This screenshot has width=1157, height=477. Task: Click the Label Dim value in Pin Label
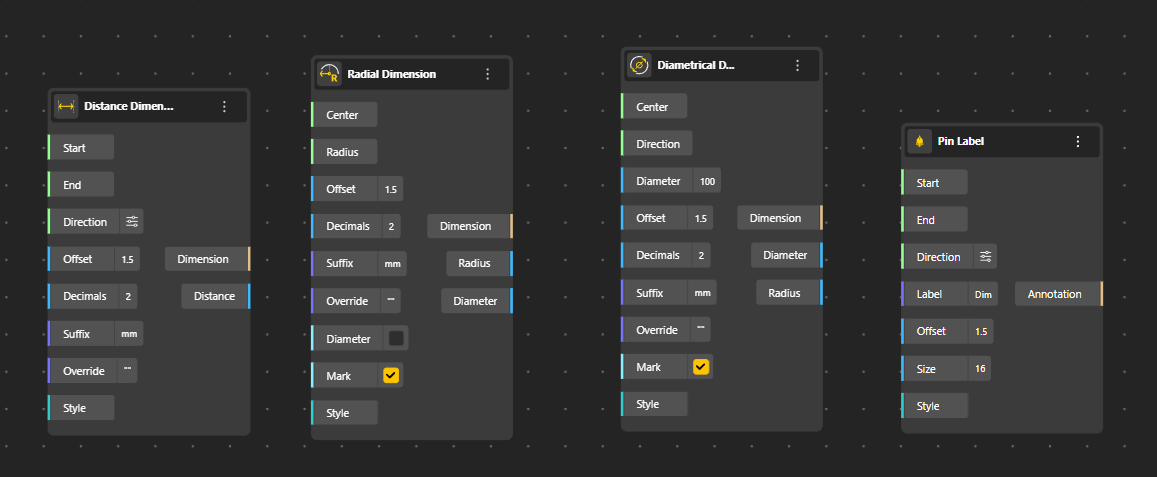[983, 295]
